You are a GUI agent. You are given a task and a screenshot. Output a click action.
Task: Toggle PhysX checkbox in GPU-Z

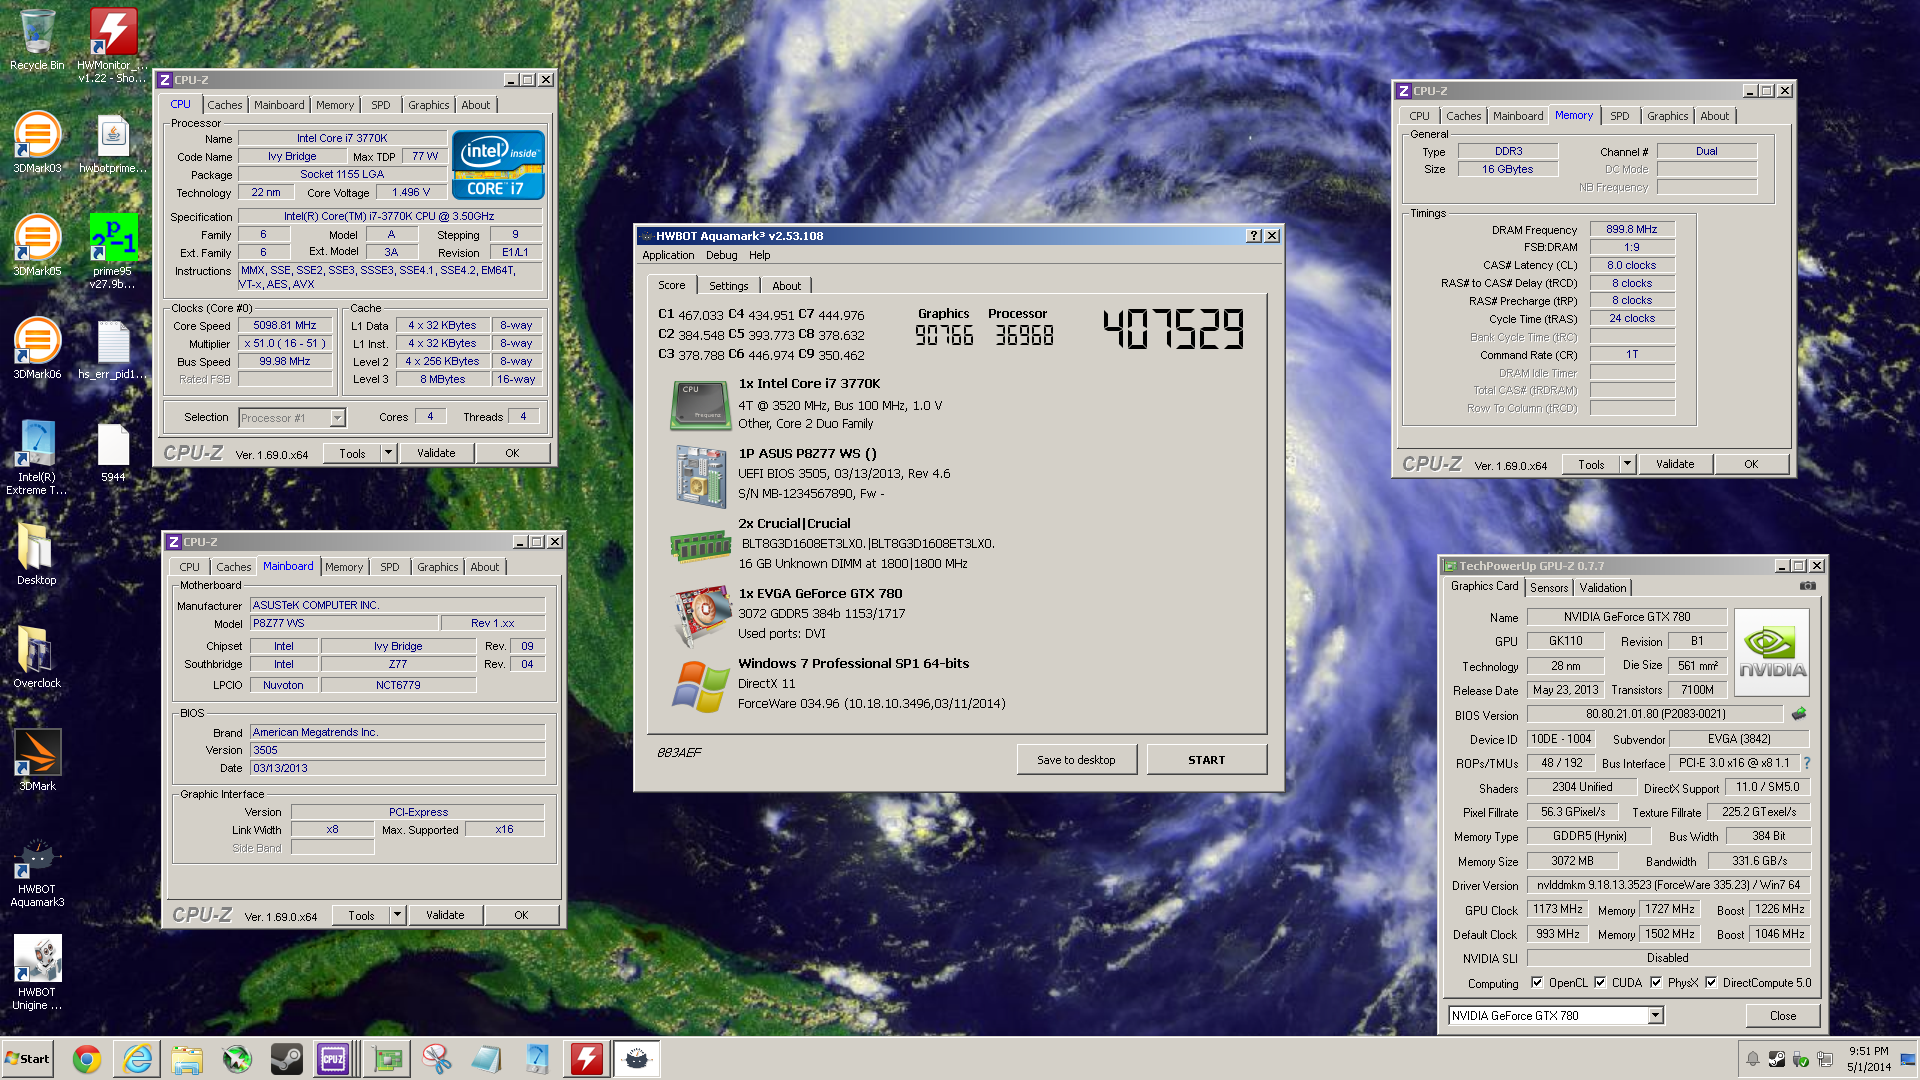pyautogui.click(x=1656, y=982)
